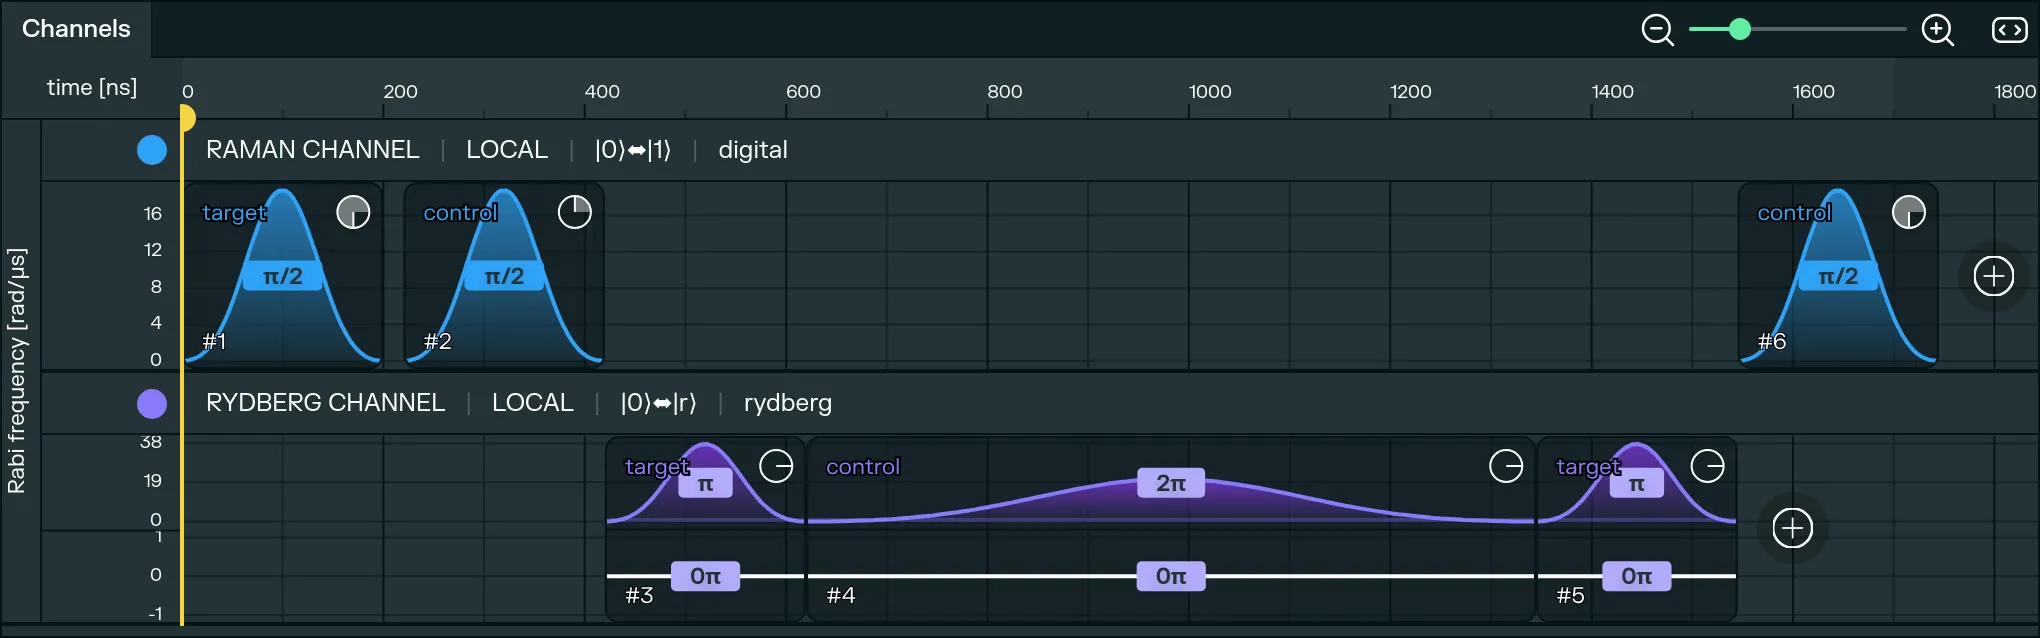Click the 2π area label on control pulse
Viewport: 2040px width, 638px height.
click(1171, 483)
